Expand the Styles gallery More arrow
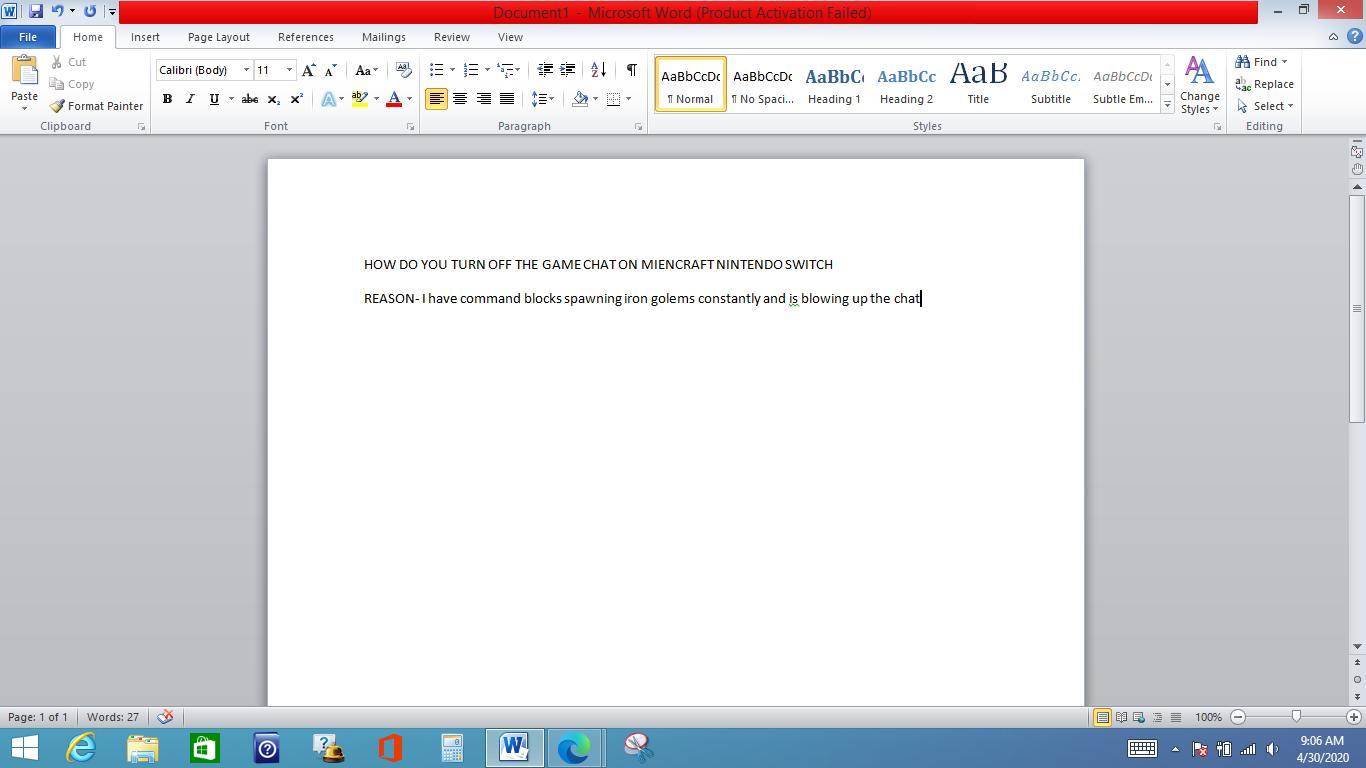 tap(1167, 104)
